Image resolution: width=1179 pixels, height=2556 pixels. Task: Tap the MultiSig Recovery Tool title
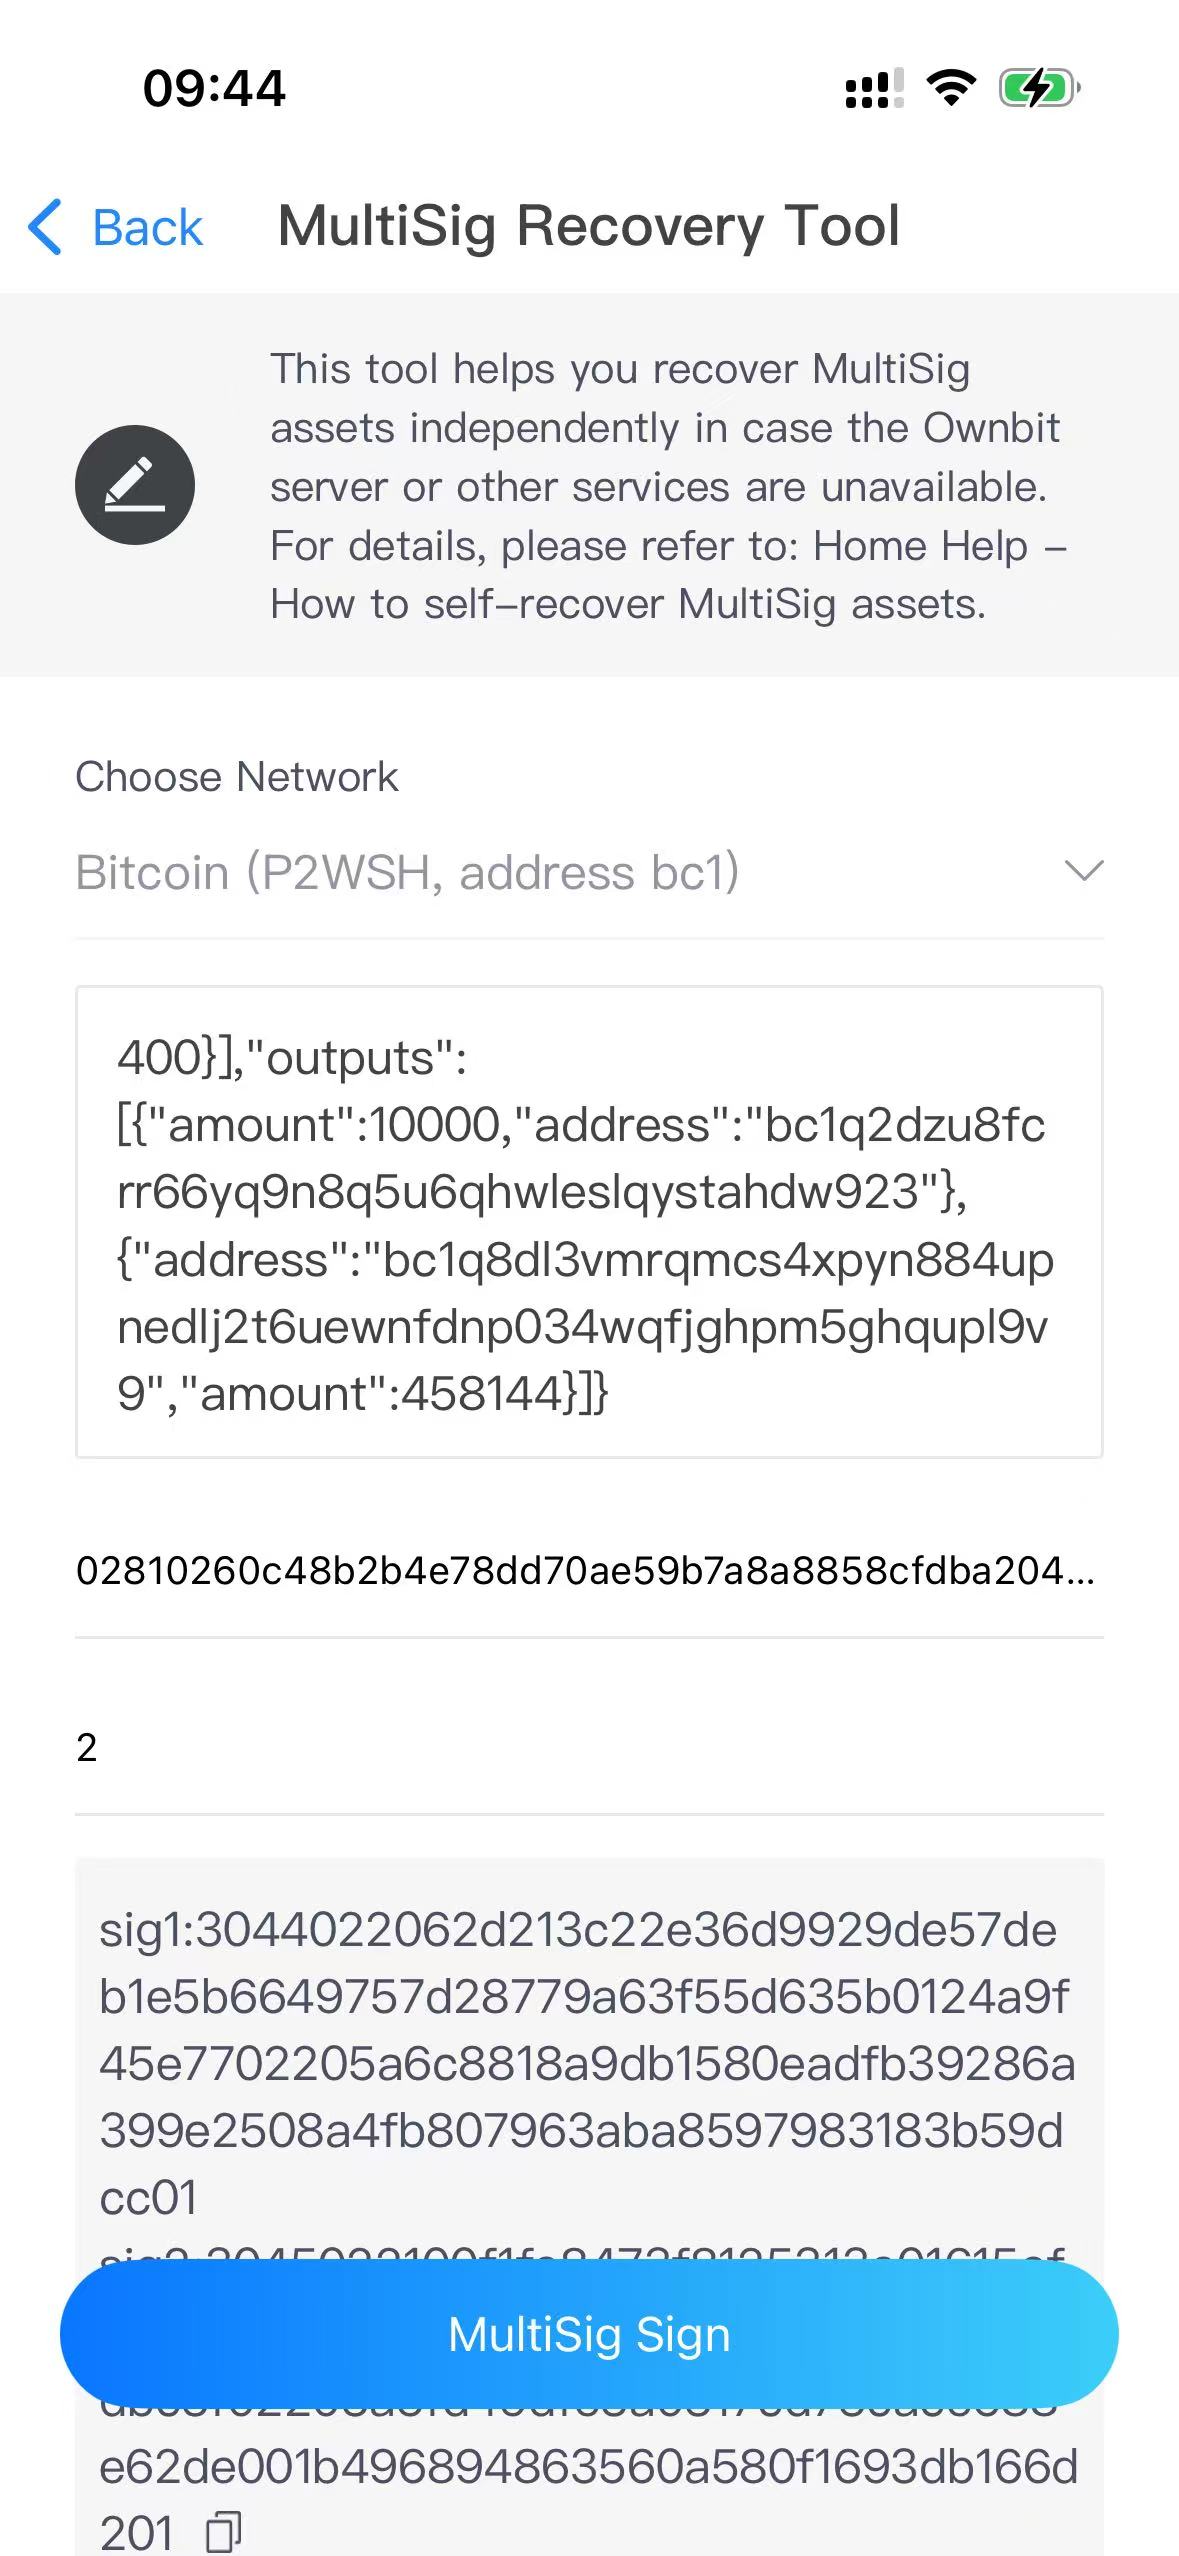(x=589, y=226)
